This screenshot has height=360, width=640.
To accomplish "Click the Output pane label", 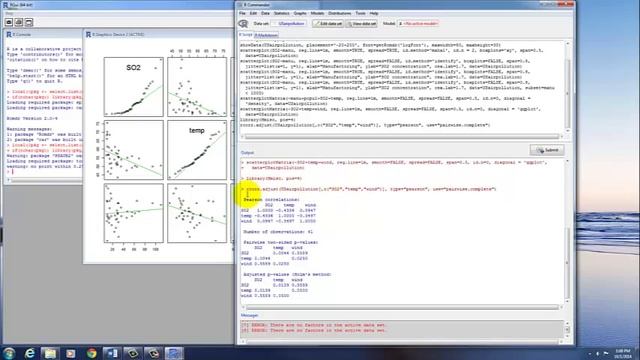I will (247, 153).
